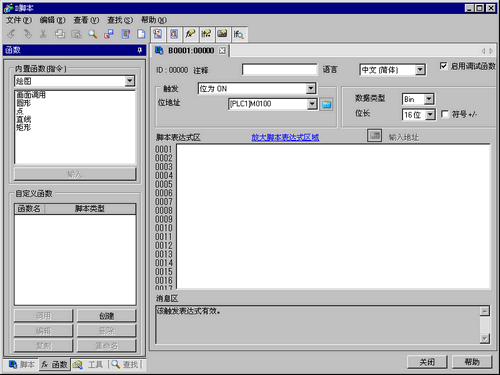Click the paste toolbar icon

pos(76,34)
